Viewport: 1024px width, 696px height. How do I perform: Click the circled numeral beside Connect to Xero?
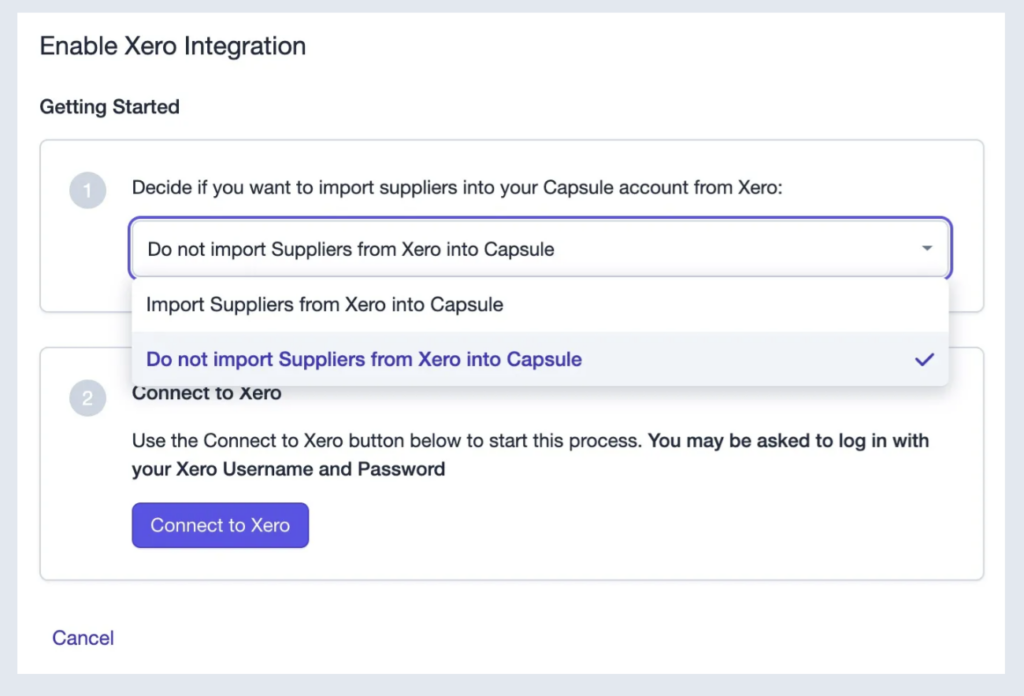tap(88, 397)
